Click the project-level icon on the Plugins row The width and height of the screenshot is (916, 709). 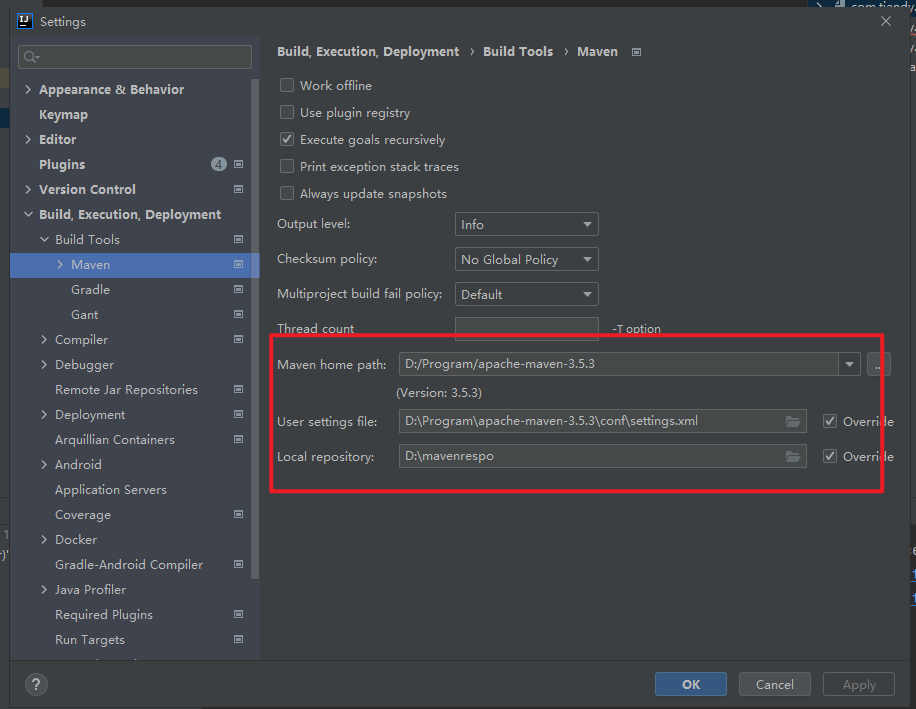pyautogui.click(x=238, y=164)
